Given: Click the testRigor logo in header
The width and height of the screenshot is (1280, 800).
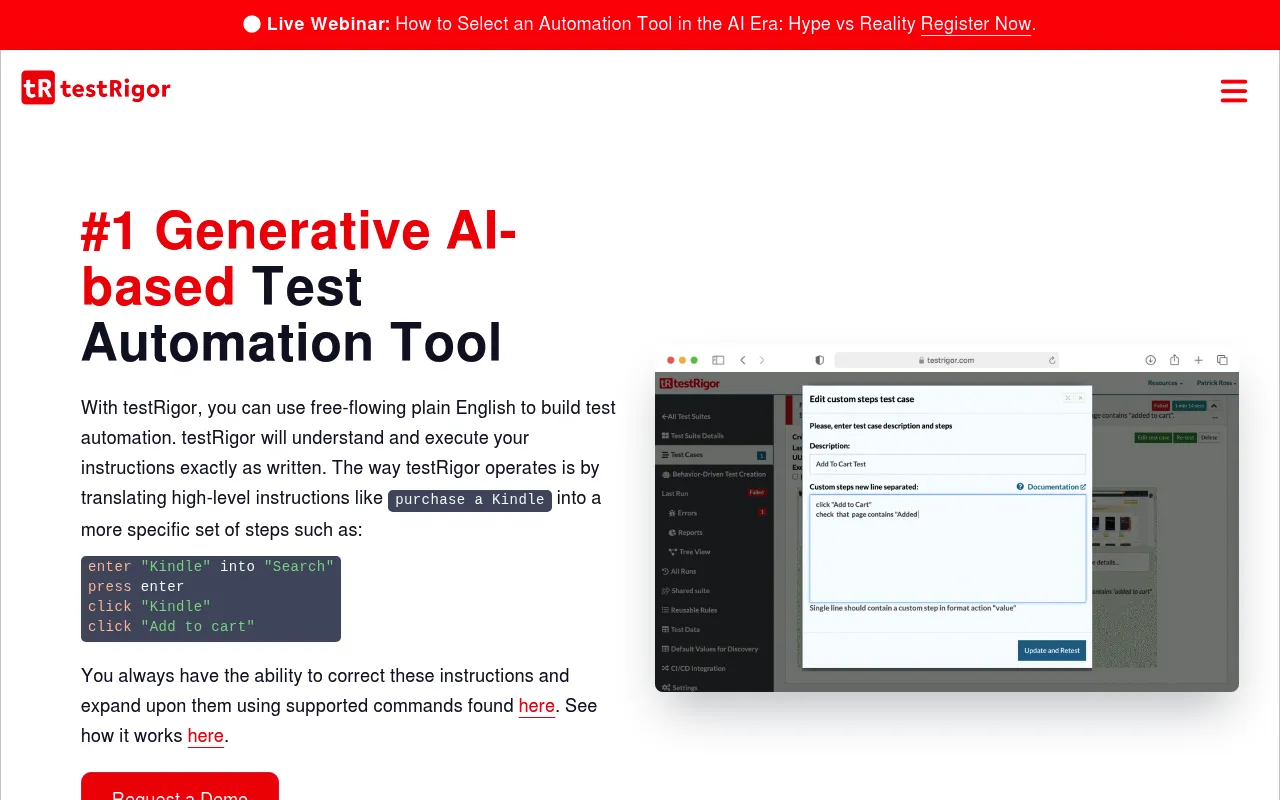Looking at the screenshot, I should tap(96, 88).
